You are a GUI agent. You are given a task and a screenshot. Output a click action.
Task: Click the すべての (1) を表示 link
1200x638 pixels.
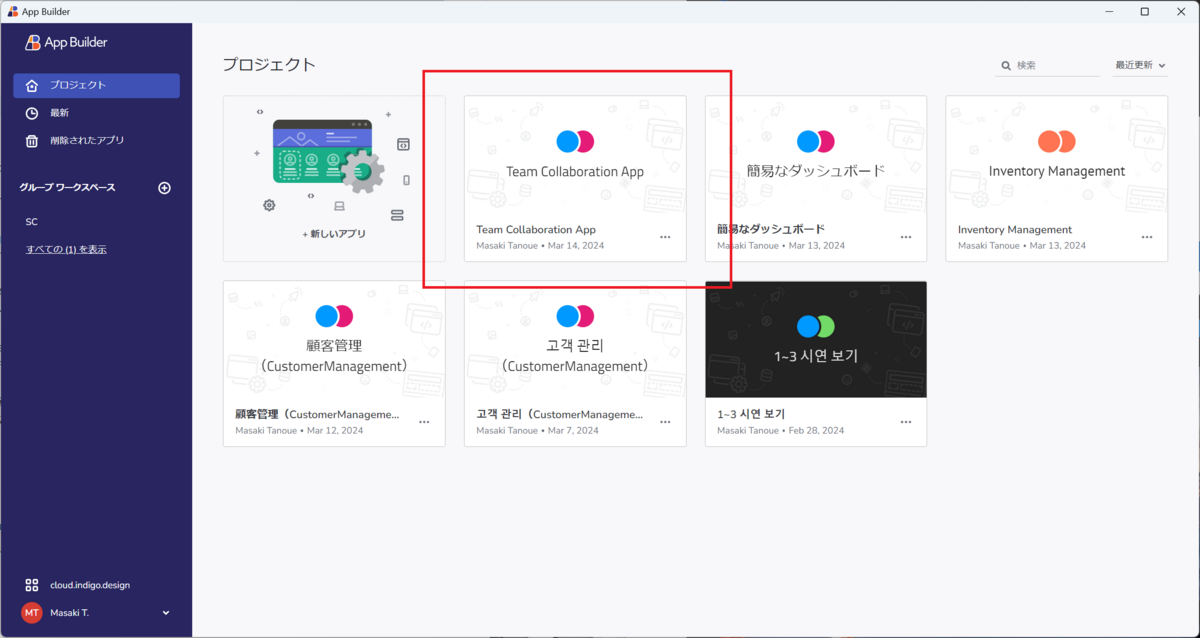(66, 249)
